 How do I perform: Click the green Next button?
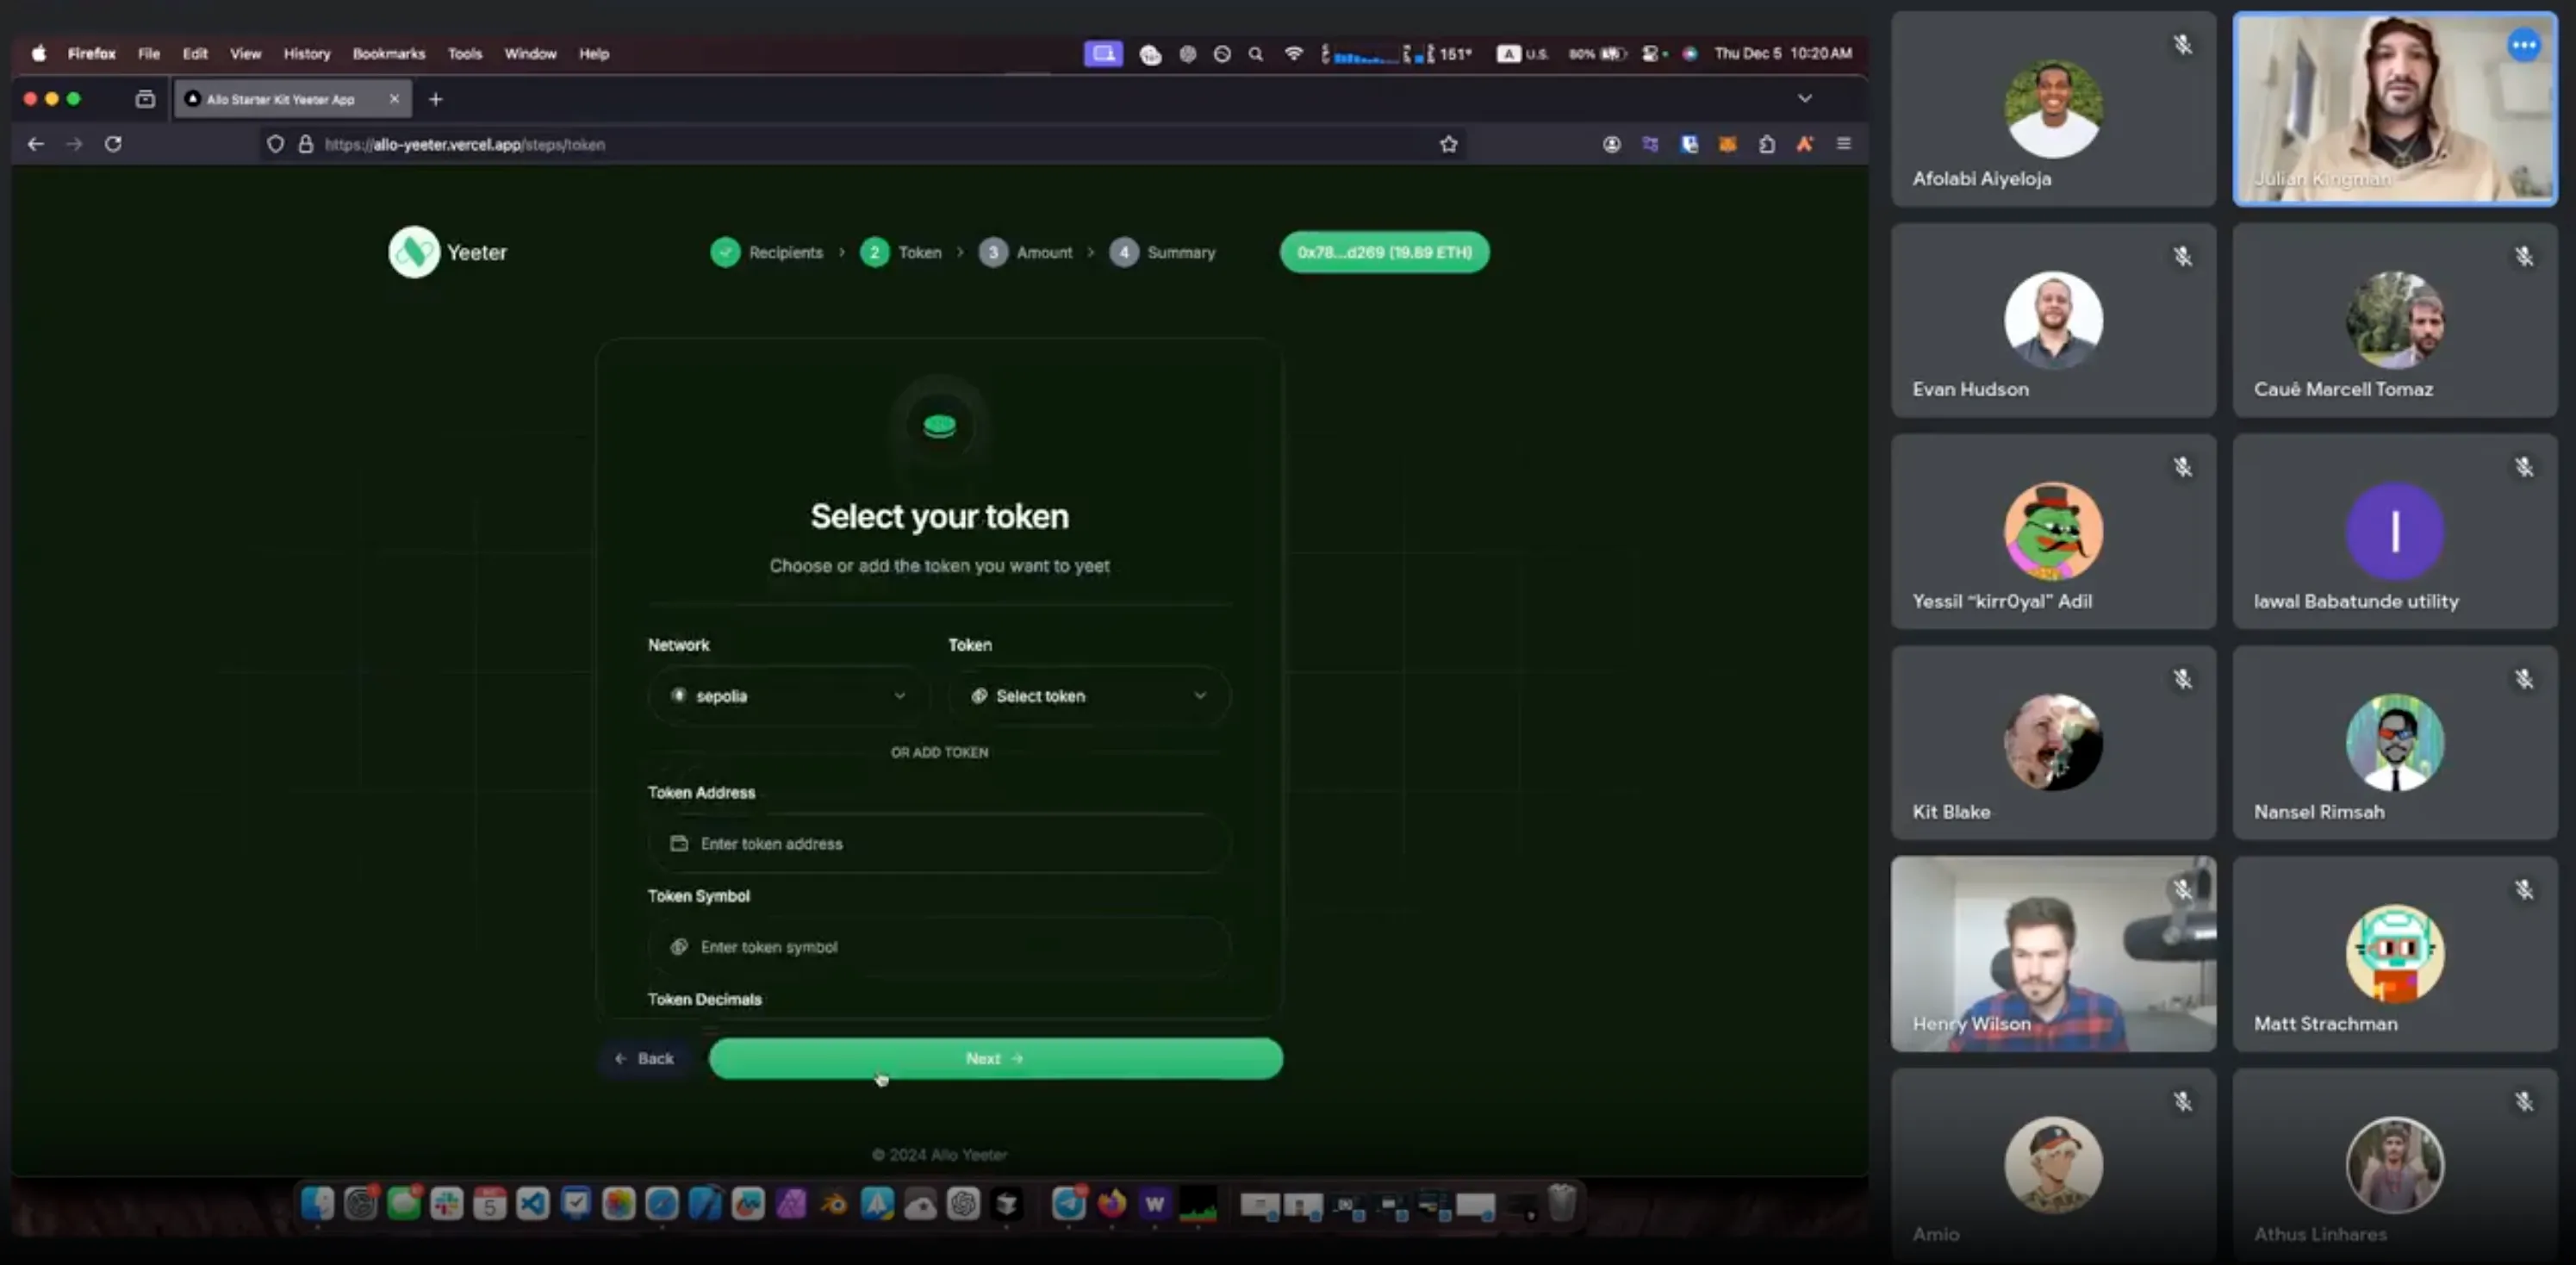(995, 1058)
